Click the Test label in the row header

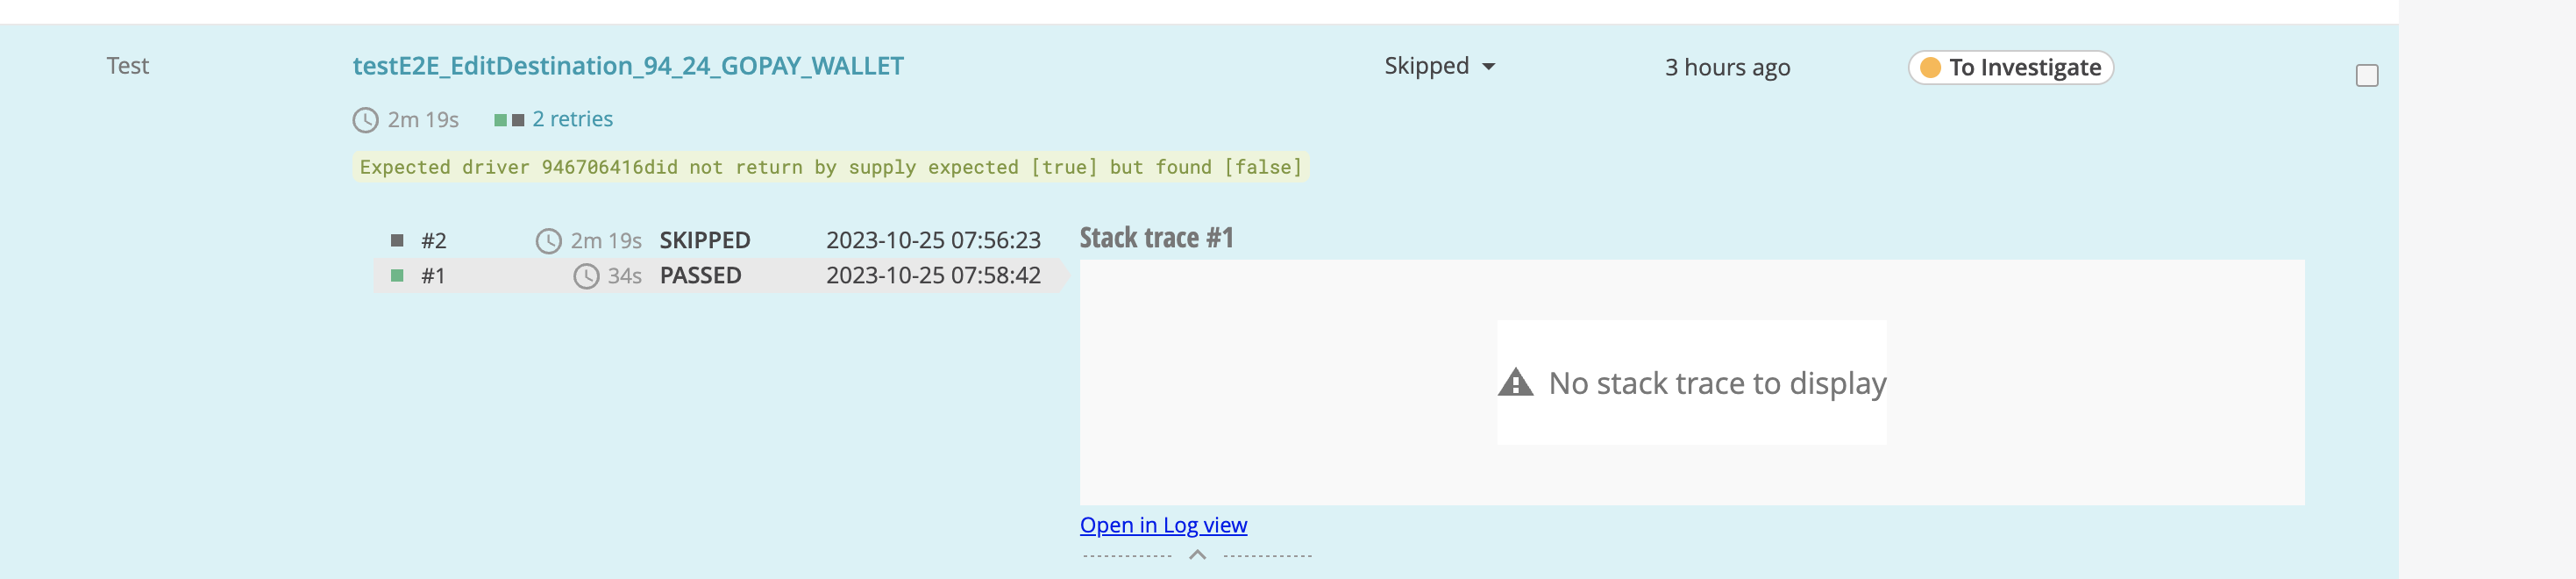click(127, 66)
